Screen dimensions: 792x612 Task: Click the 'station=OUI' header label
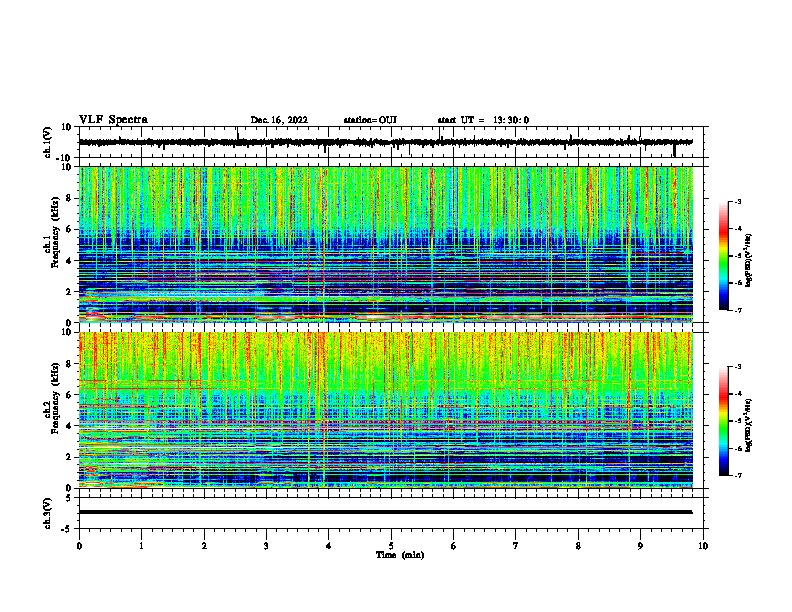[370, 120]
